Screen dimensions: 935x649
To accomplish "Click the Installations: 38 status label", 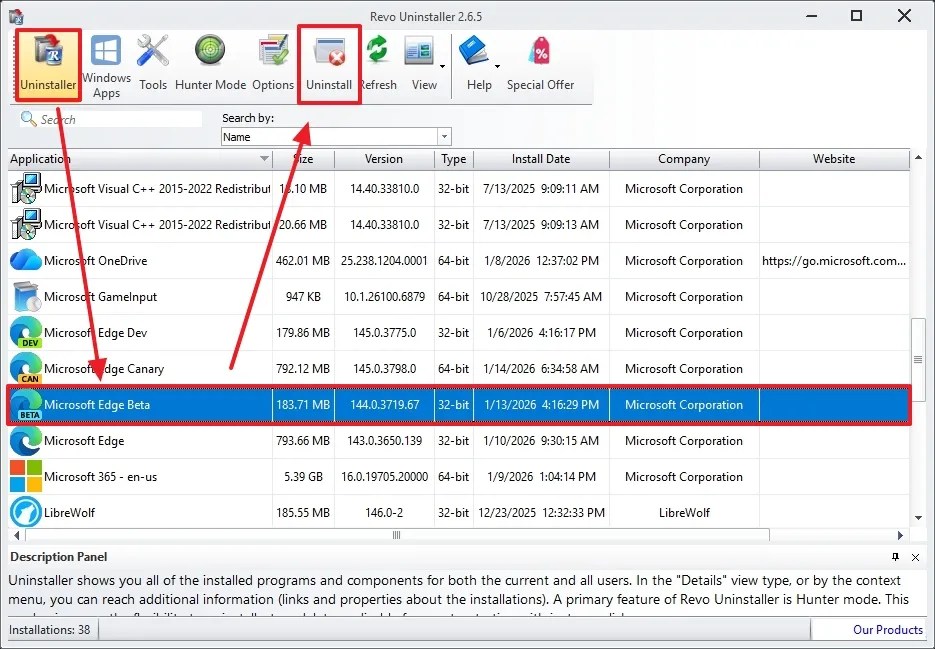I will 50,629.
